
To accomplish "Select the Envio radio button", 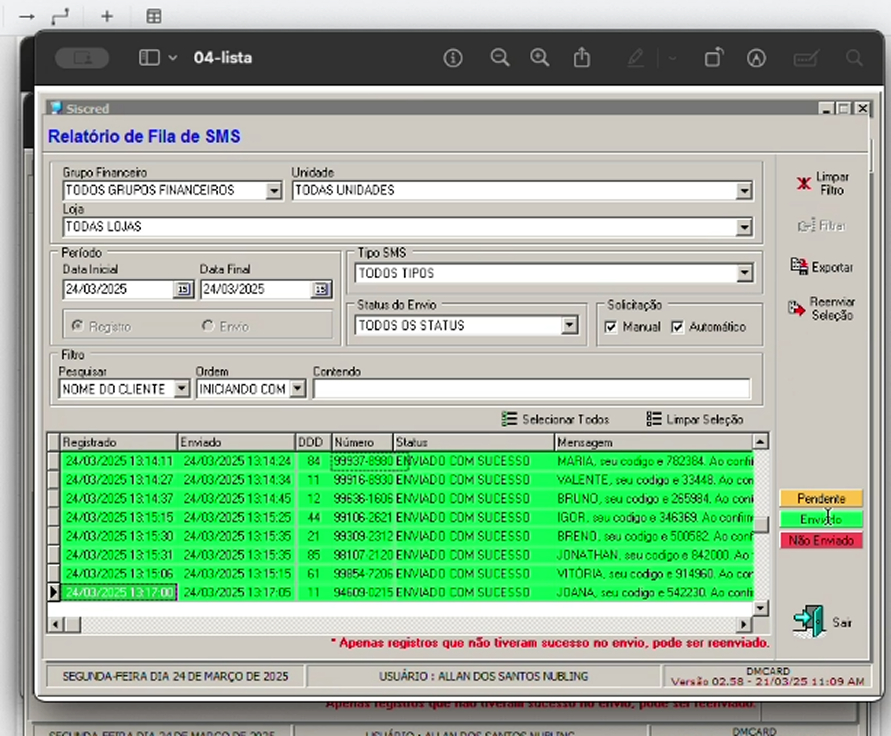I will [x=208, y=326].
